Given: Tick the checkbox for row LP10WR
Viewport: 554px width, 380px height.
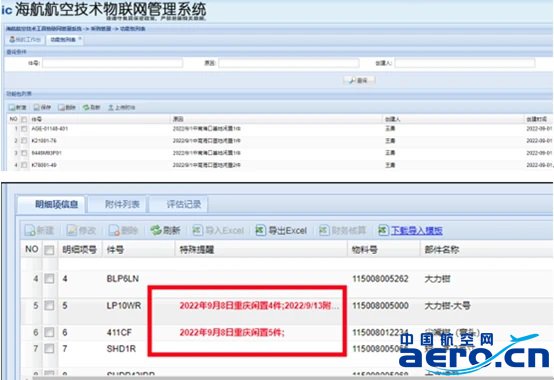Looking at the screenshot, I should (x=49, y=305).
